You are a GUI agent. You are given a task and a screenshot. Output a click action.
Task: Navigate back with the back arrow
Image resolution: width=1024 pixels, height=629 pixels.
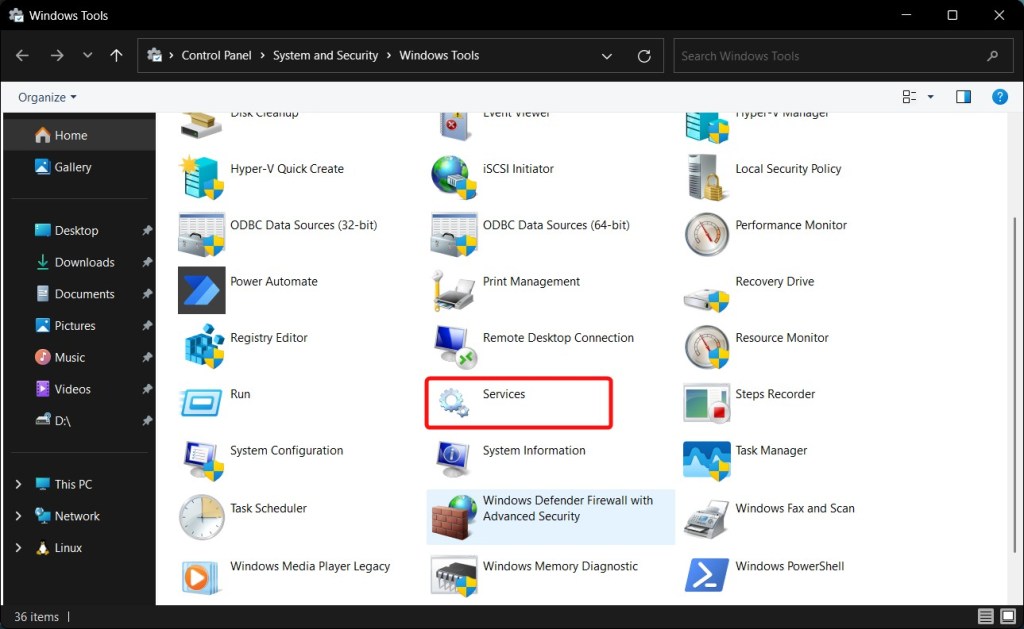point(22,56)
